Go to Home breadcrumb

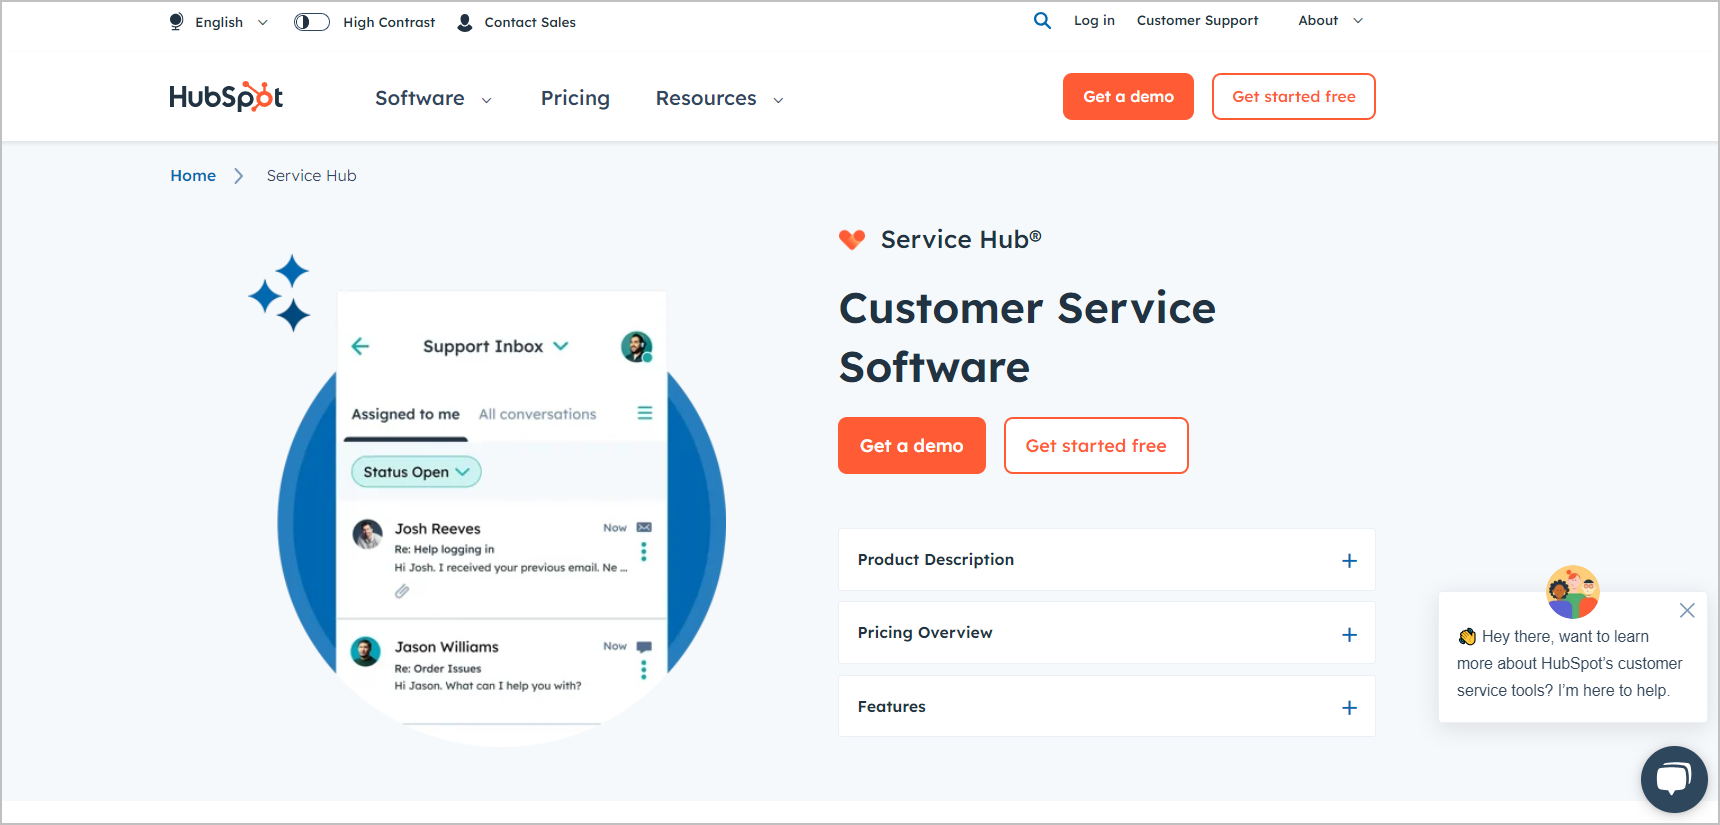pyautogui.click(x=193, y=175)
